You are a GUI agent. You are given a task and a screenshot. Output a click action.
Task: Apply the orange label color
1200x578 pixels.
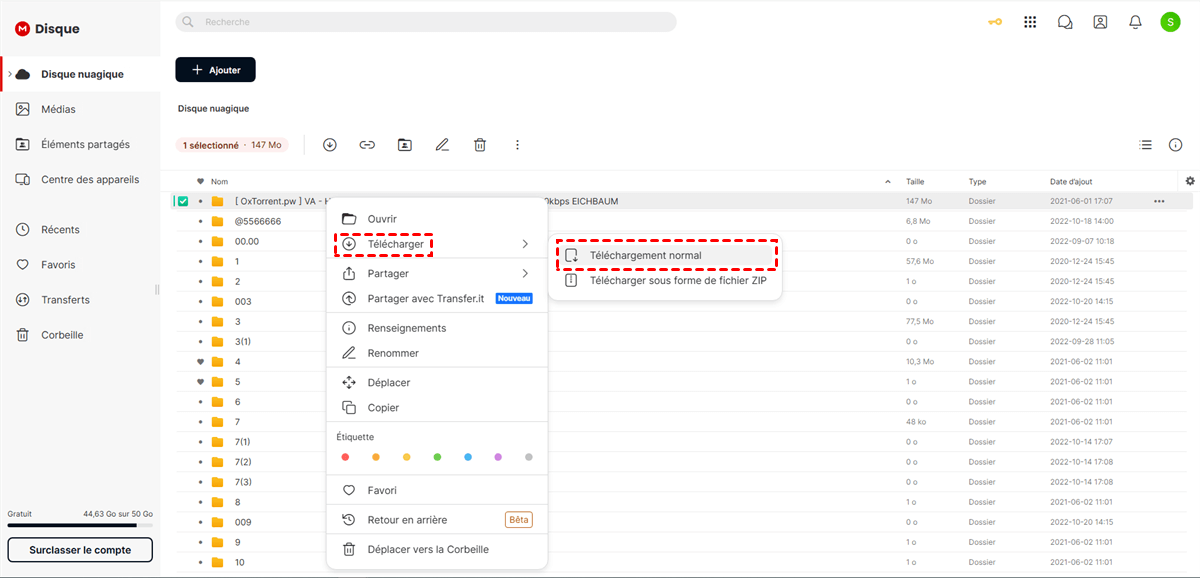pyautogui.click(x=376, y=457)
